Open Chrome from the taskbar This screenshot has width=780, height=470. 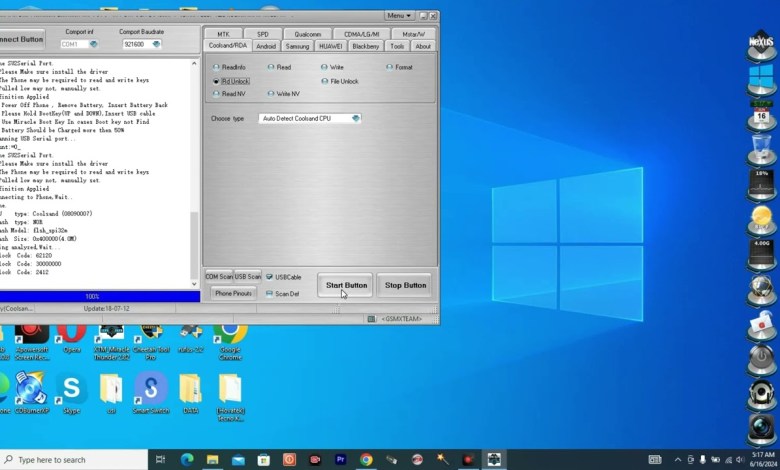tap(366, 460)
